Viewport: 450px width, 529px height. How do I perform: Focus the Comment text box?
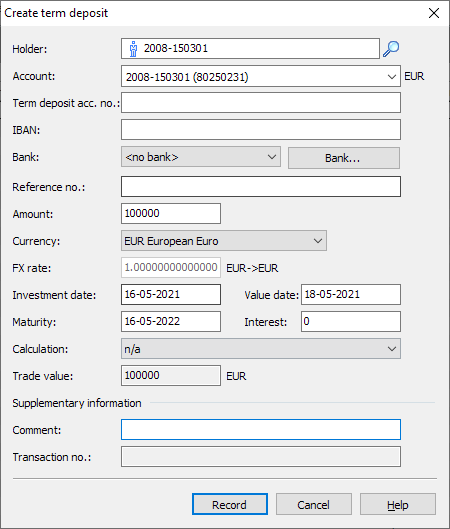click(261, 429)
